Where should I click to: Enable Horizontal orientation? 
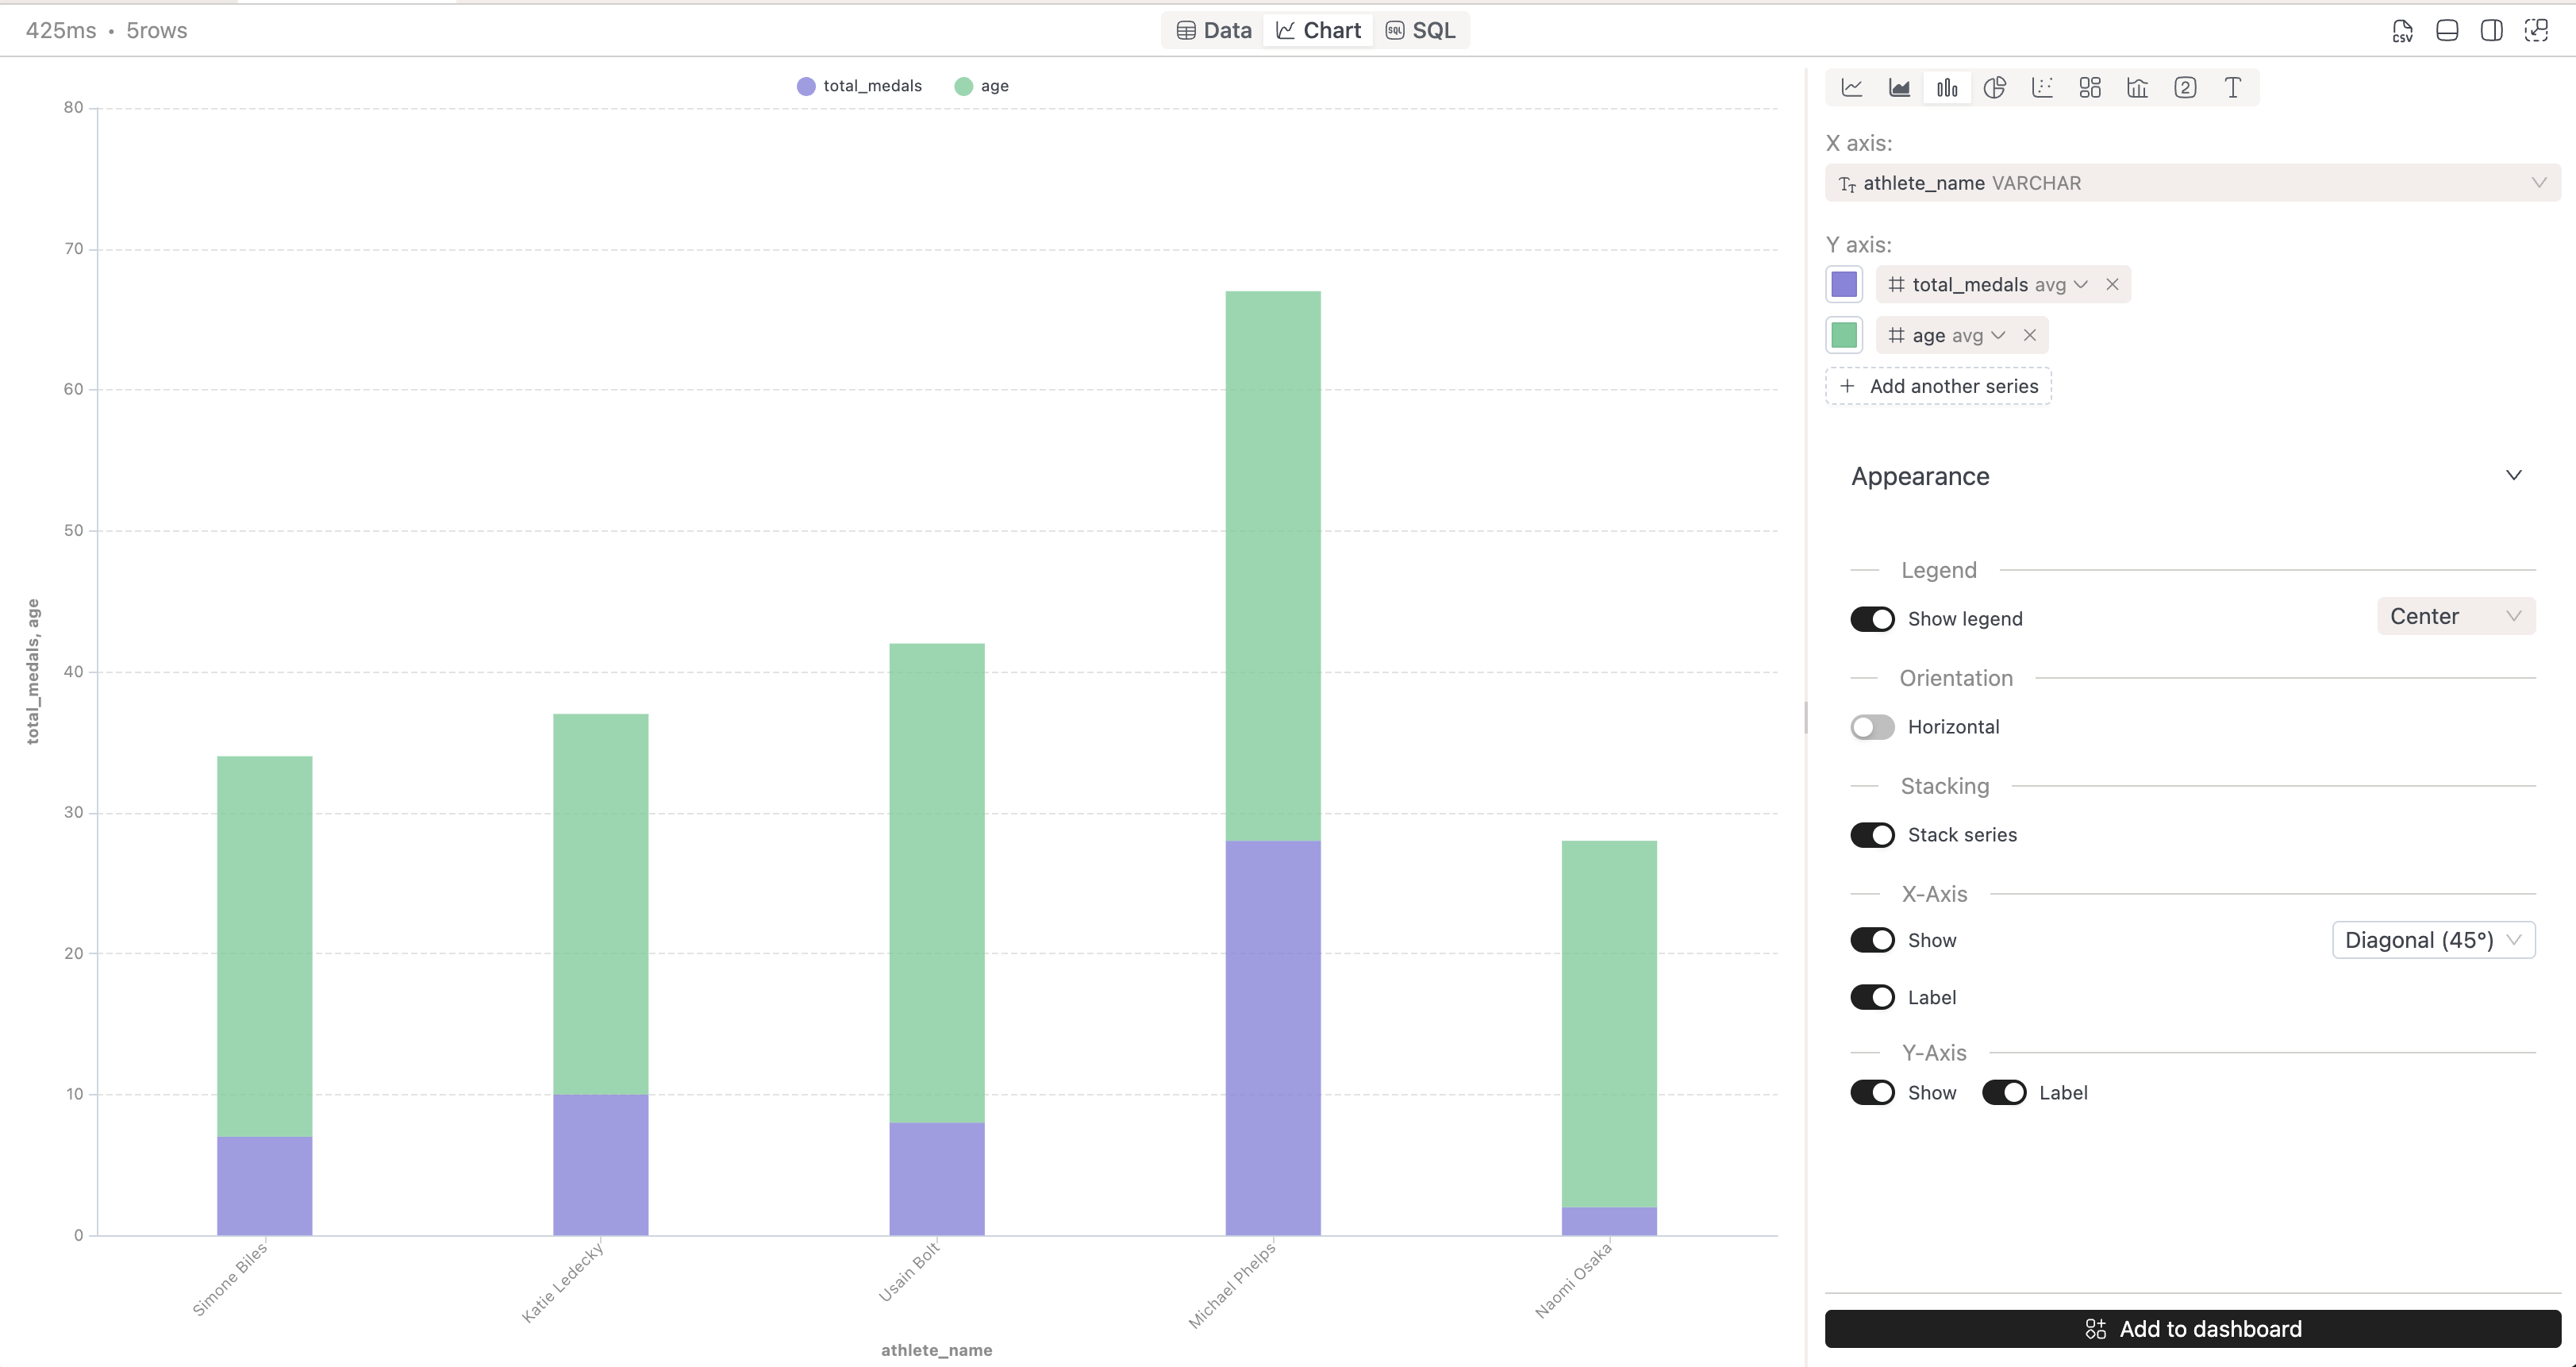click(1871, 727)
